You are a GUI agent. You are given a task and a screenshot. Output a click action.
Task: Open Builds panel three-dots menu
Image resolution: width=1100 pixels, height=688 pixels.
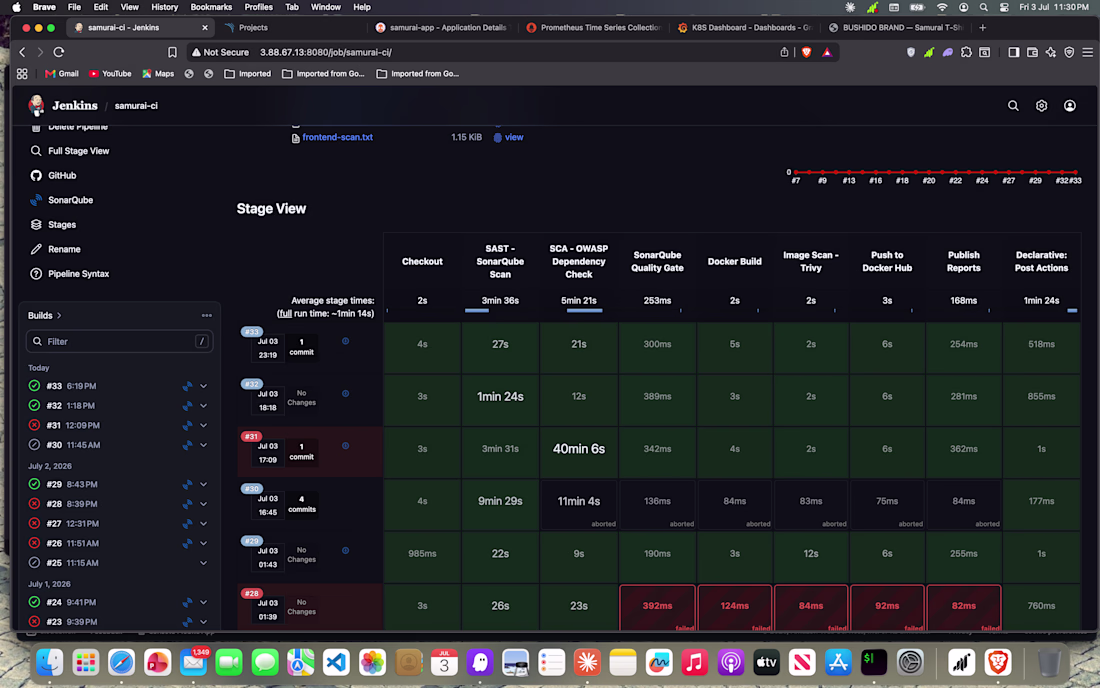(206, 316)
